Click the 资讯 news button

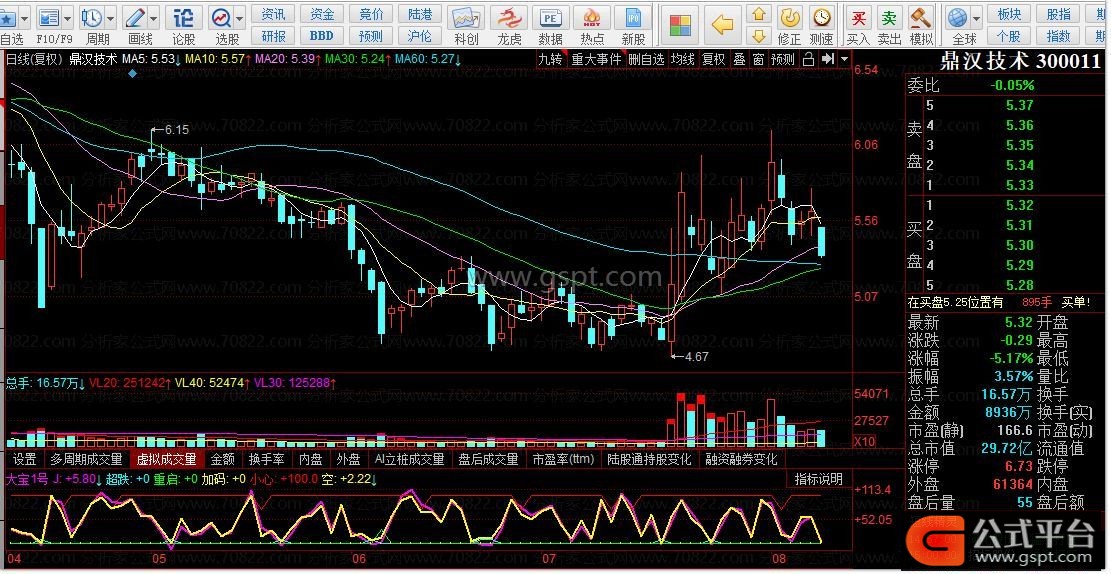273,14
